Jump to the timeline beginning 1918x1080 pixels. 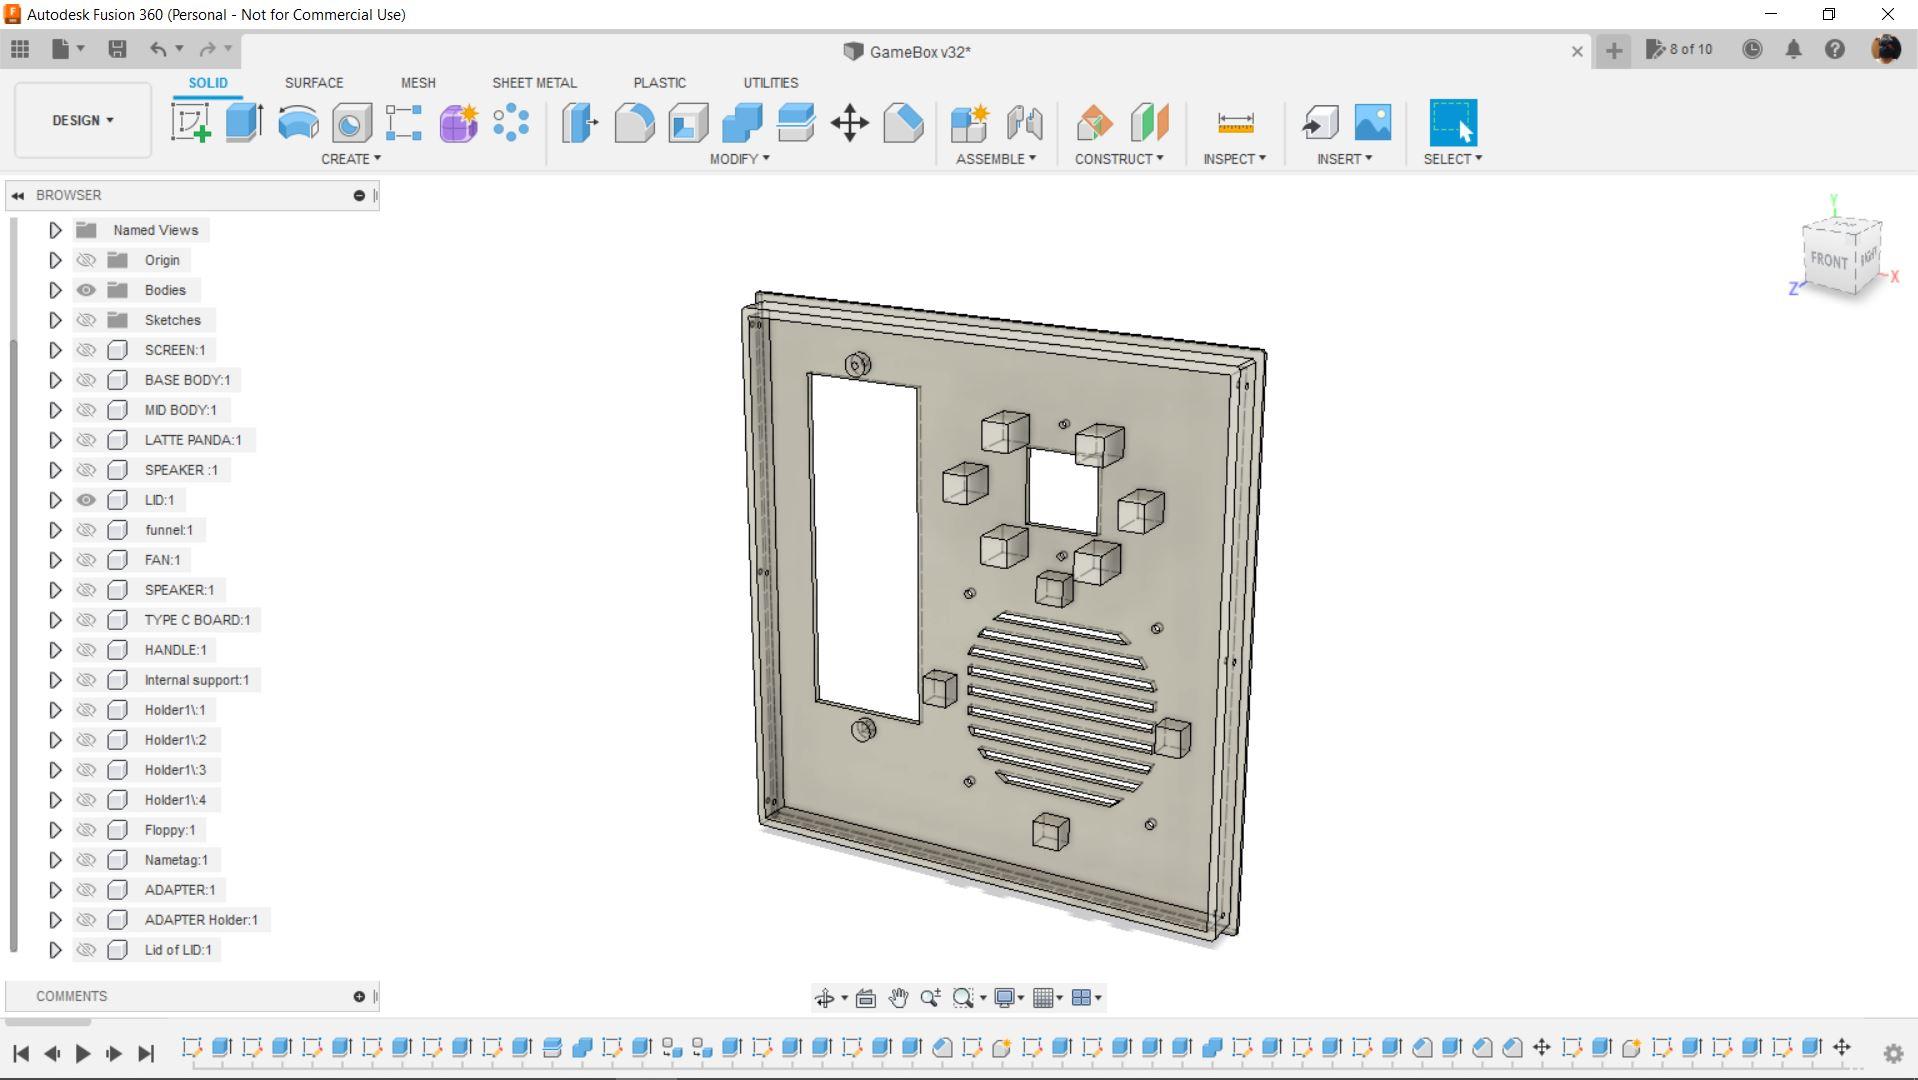21,1053
